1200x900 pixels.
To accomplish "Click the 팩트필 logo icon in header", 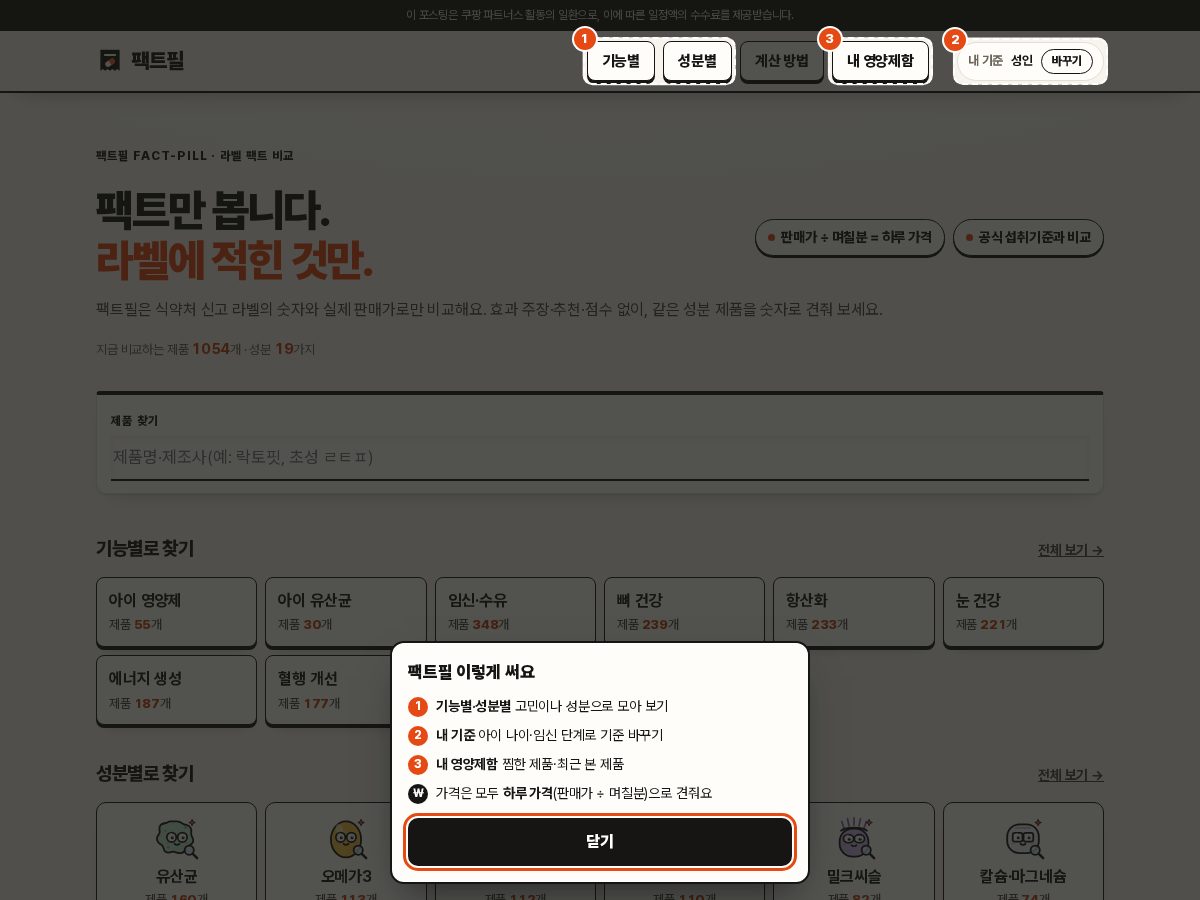I will (110, 61).
